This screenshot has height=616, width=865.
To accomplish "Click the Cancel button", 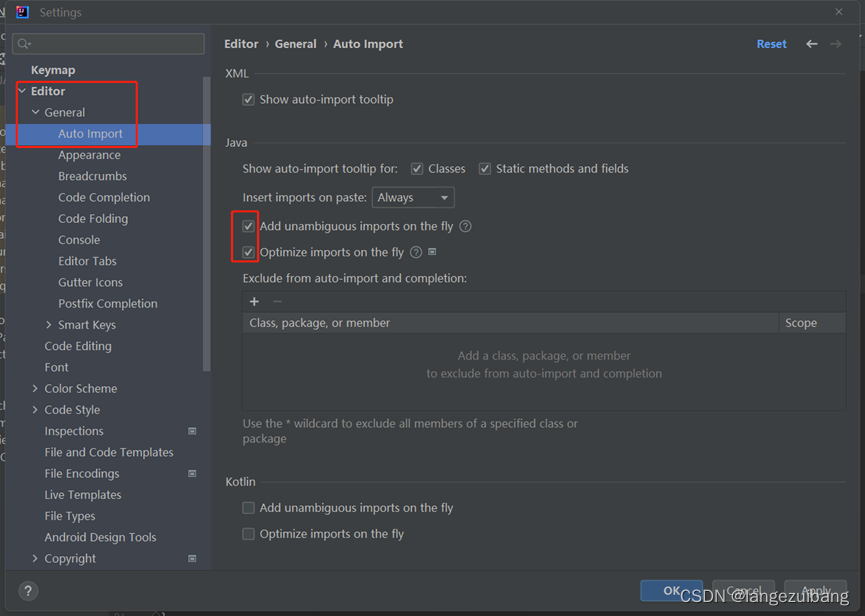I will point(743,591).
